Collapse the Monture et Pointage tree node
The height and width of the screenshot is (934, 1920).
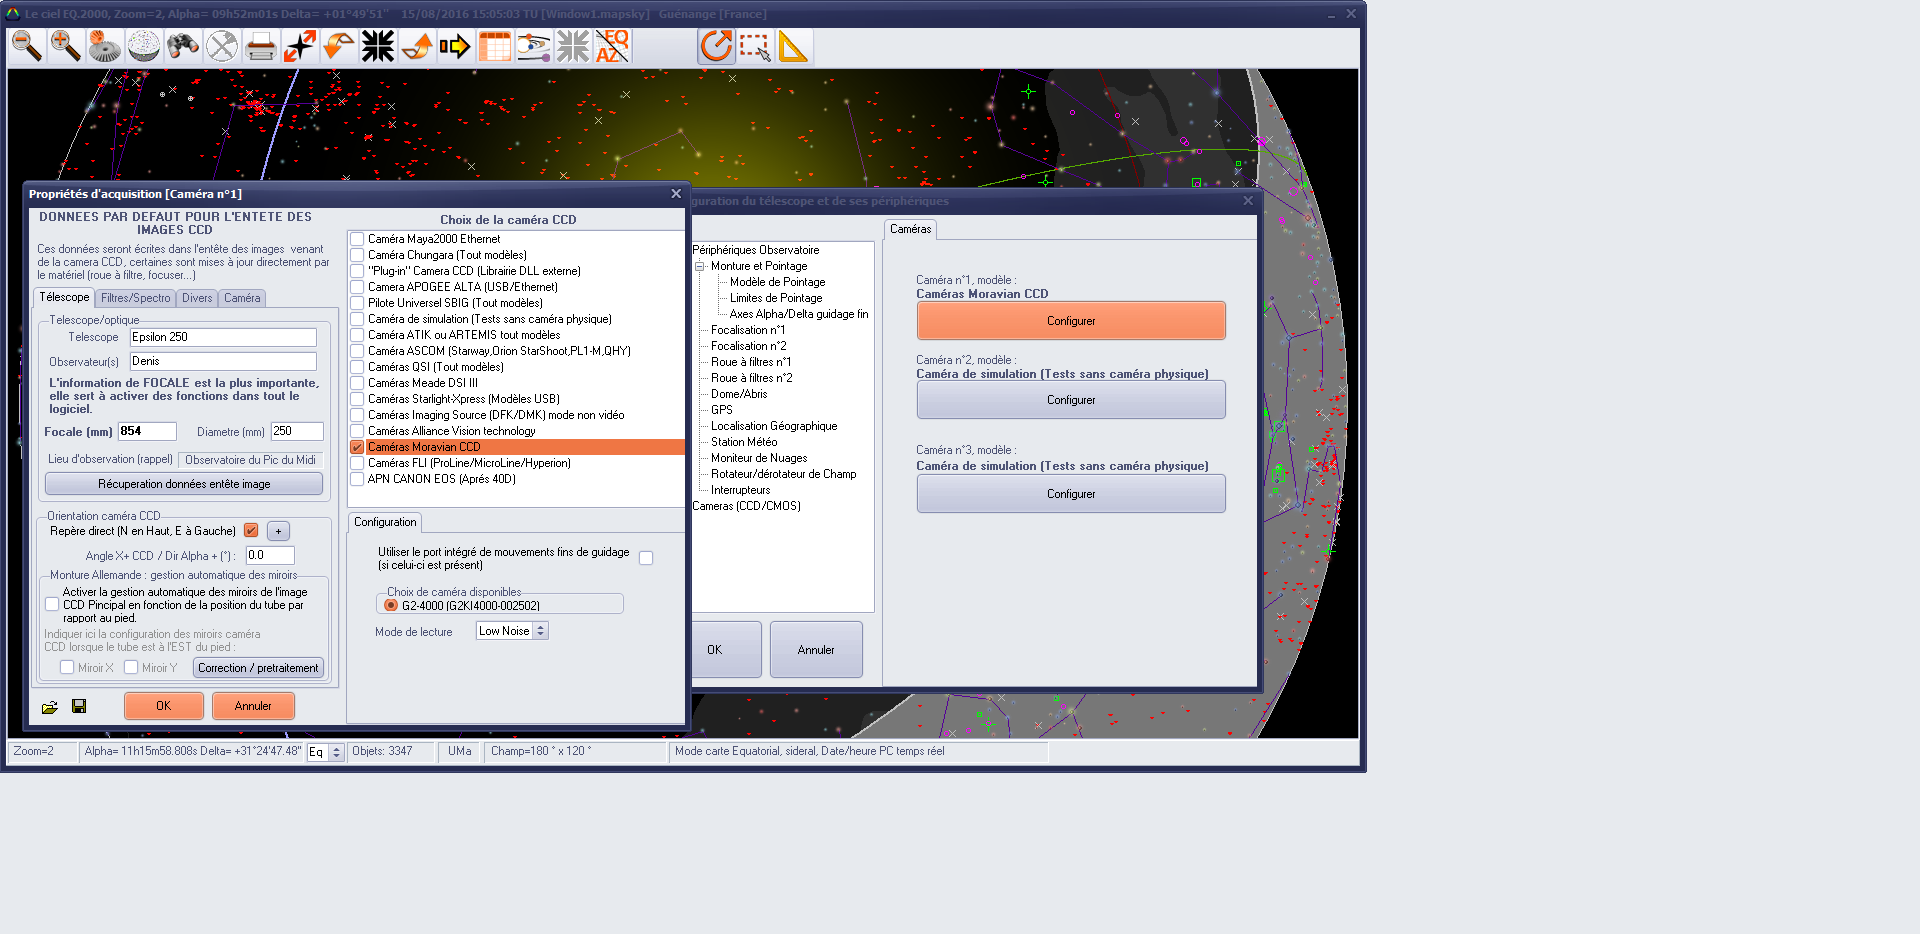pos(700,266)
